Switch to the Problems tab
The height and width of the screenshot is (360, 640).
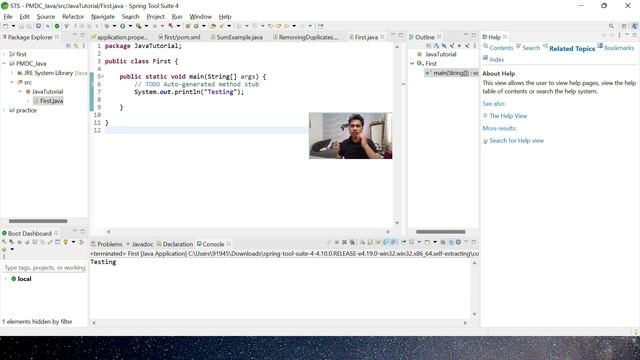point(107,244)
